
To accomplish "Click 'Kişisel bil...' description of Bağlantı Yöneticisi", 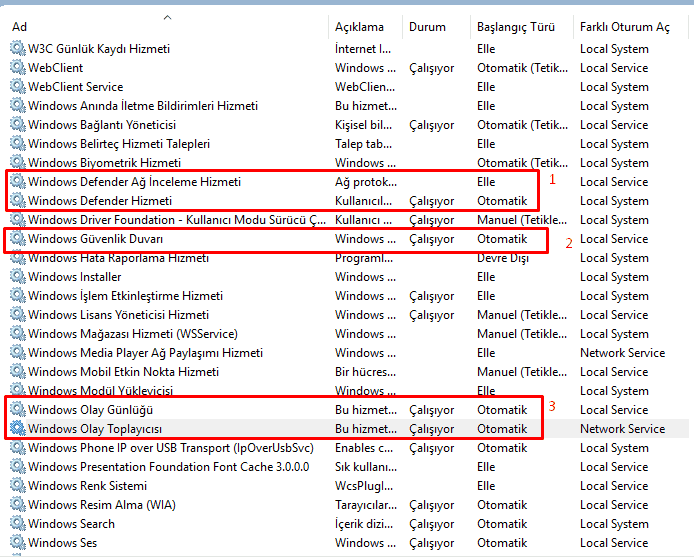I will click(x=363, y=126).
